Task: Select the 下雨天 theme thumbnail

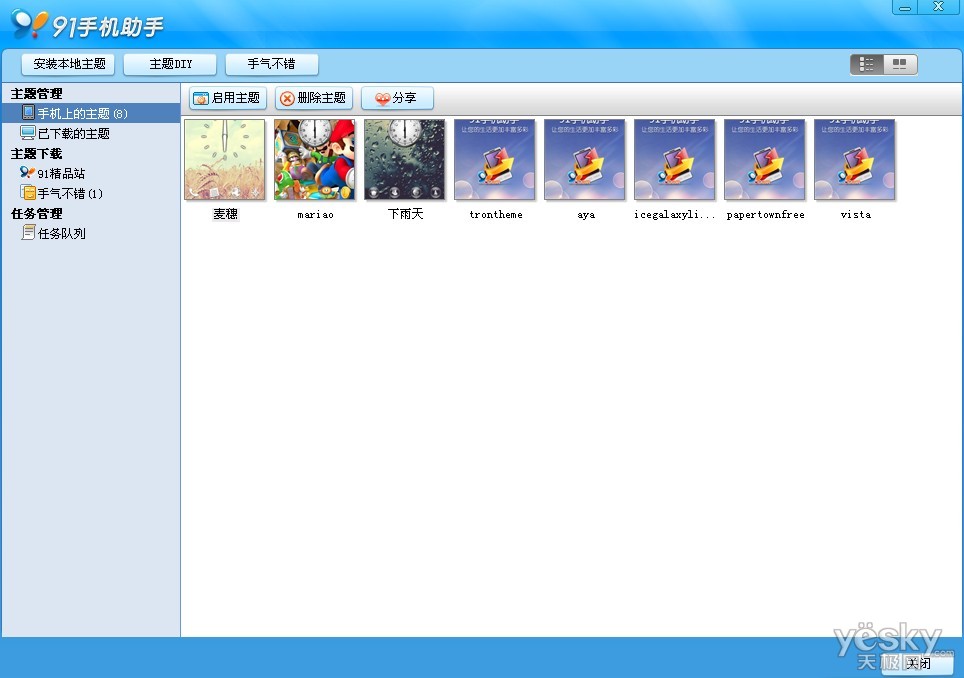Action: pyautogui.click(x=405, y=160)
